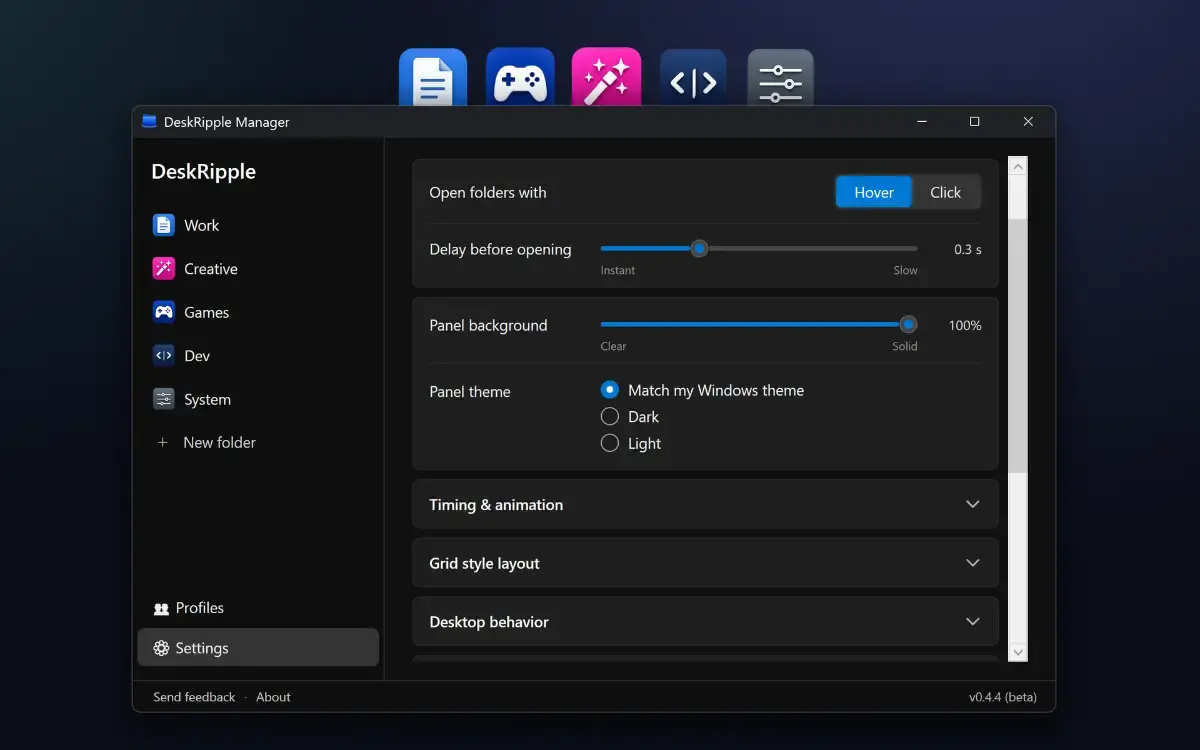Click the 100% panel background value
This screenshot has width=1200, height=750.
click(x=965, y=325)
